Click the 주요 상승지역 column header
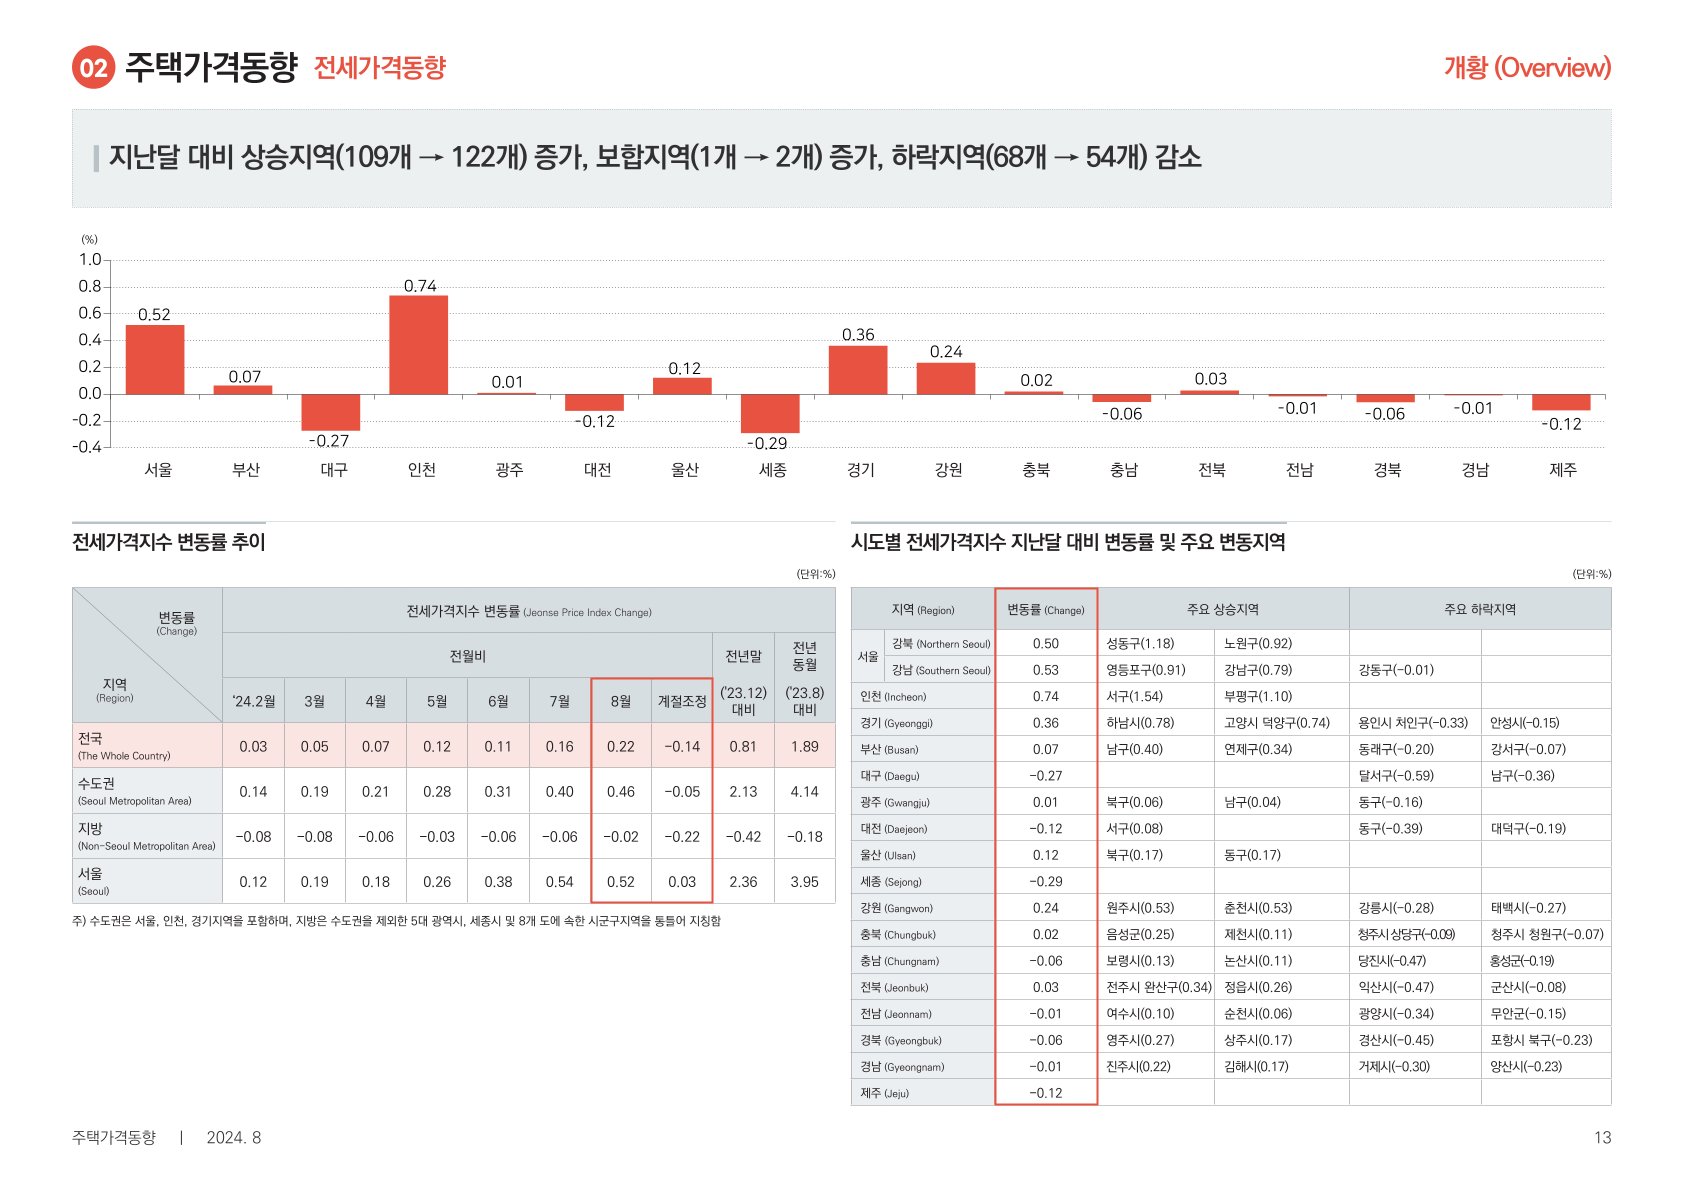Viewport: 1683px width, 1190px height. pyautogui.click(x=1222, y=609)
